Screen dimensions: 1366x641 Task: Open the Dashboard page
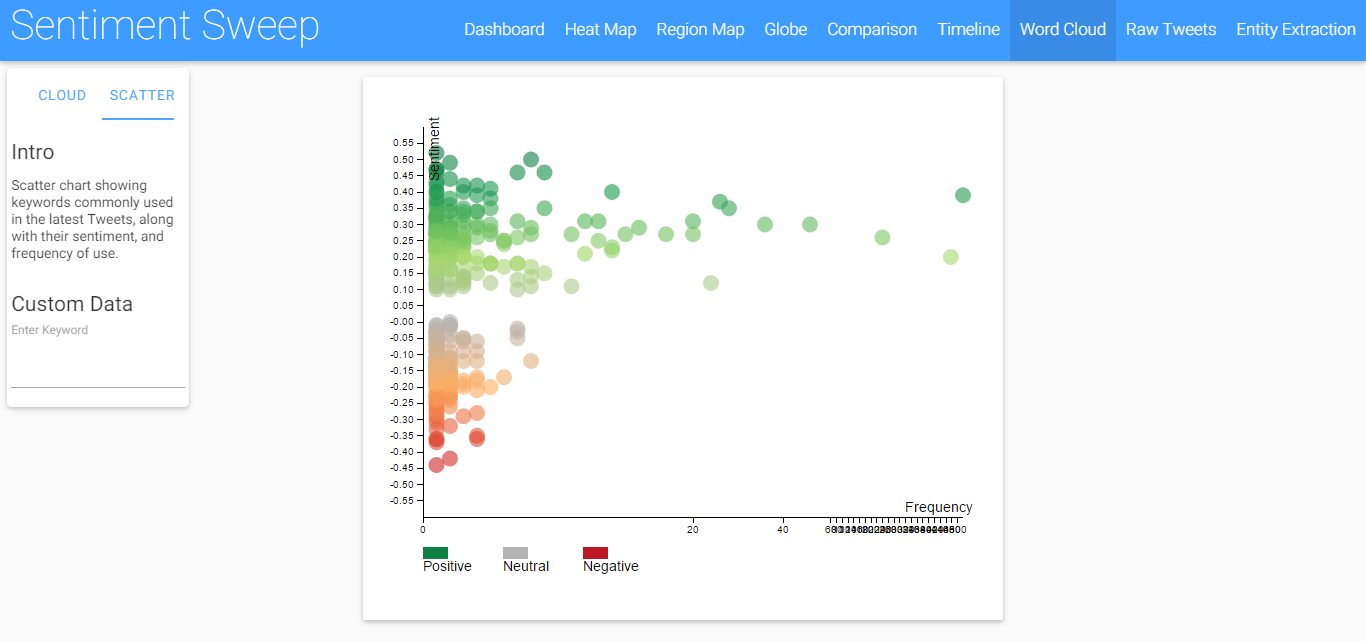point(504,30)
